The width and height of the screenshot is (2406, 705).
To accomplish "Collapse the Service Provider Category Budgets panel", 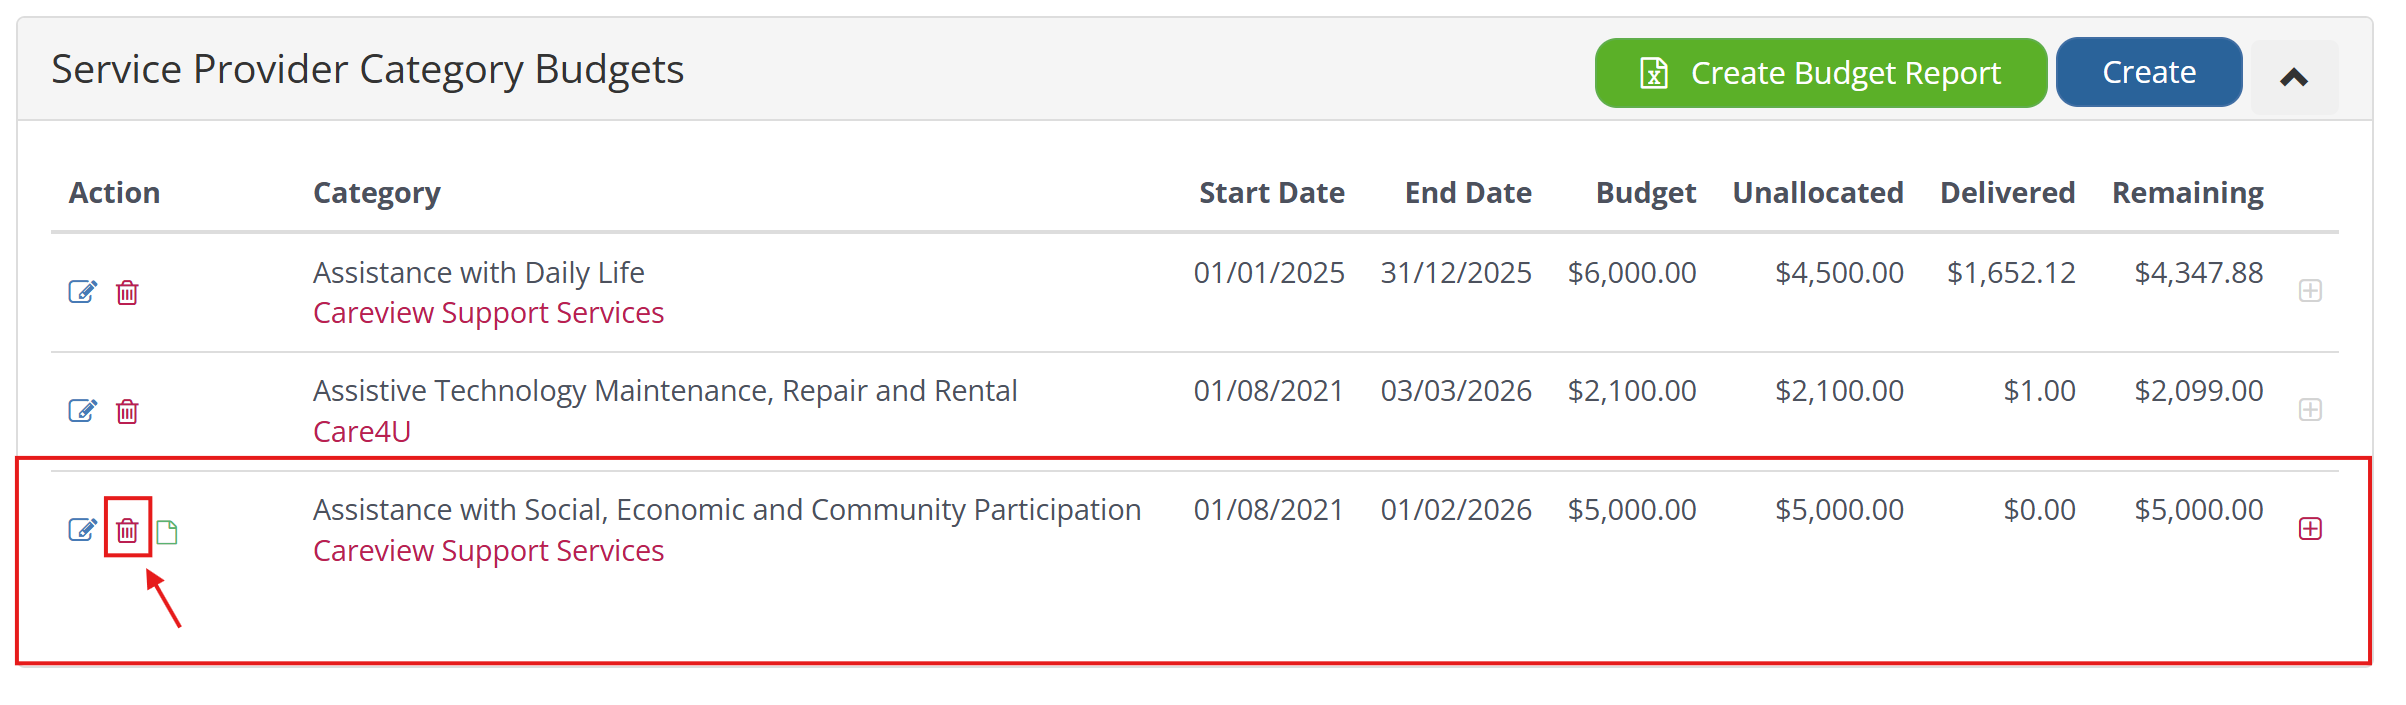I will coord(2294,77).
